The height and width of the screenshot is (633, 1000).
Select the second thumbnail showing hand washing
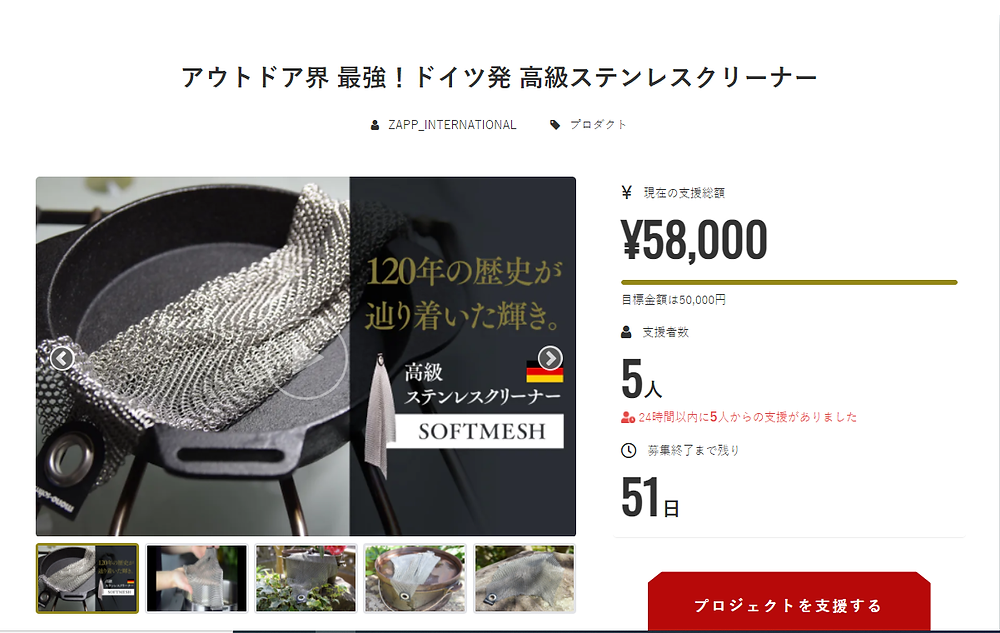(x=196, y=578)
